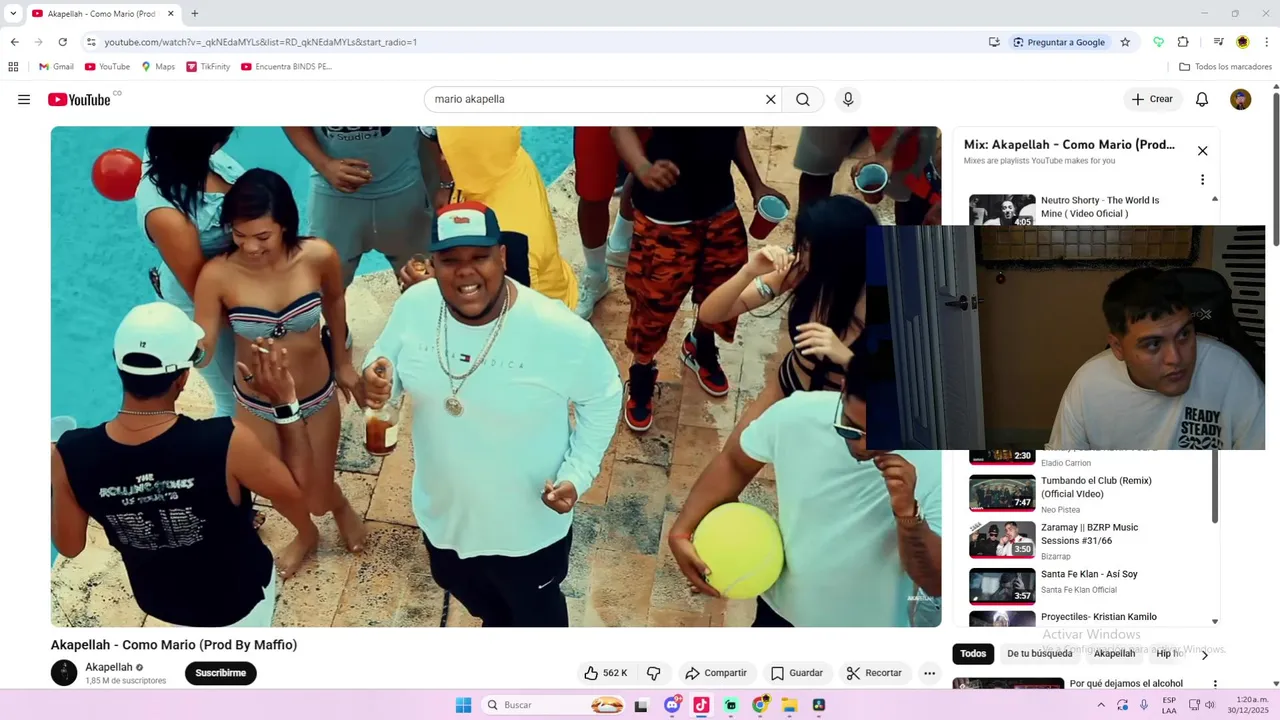1280x720 pixels.
Task: Show more filter chips with arrow
Action: tap(1204, 654)
